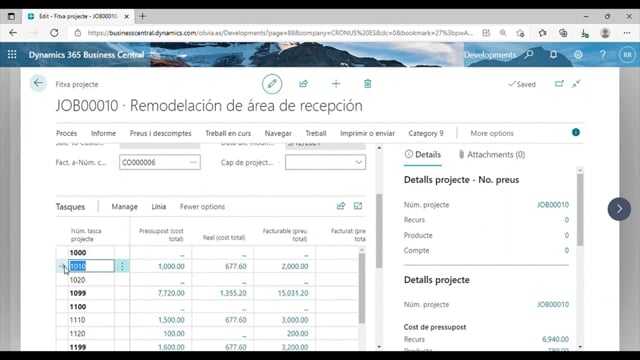Open Treball en curs menu

(x=228, y=133)
